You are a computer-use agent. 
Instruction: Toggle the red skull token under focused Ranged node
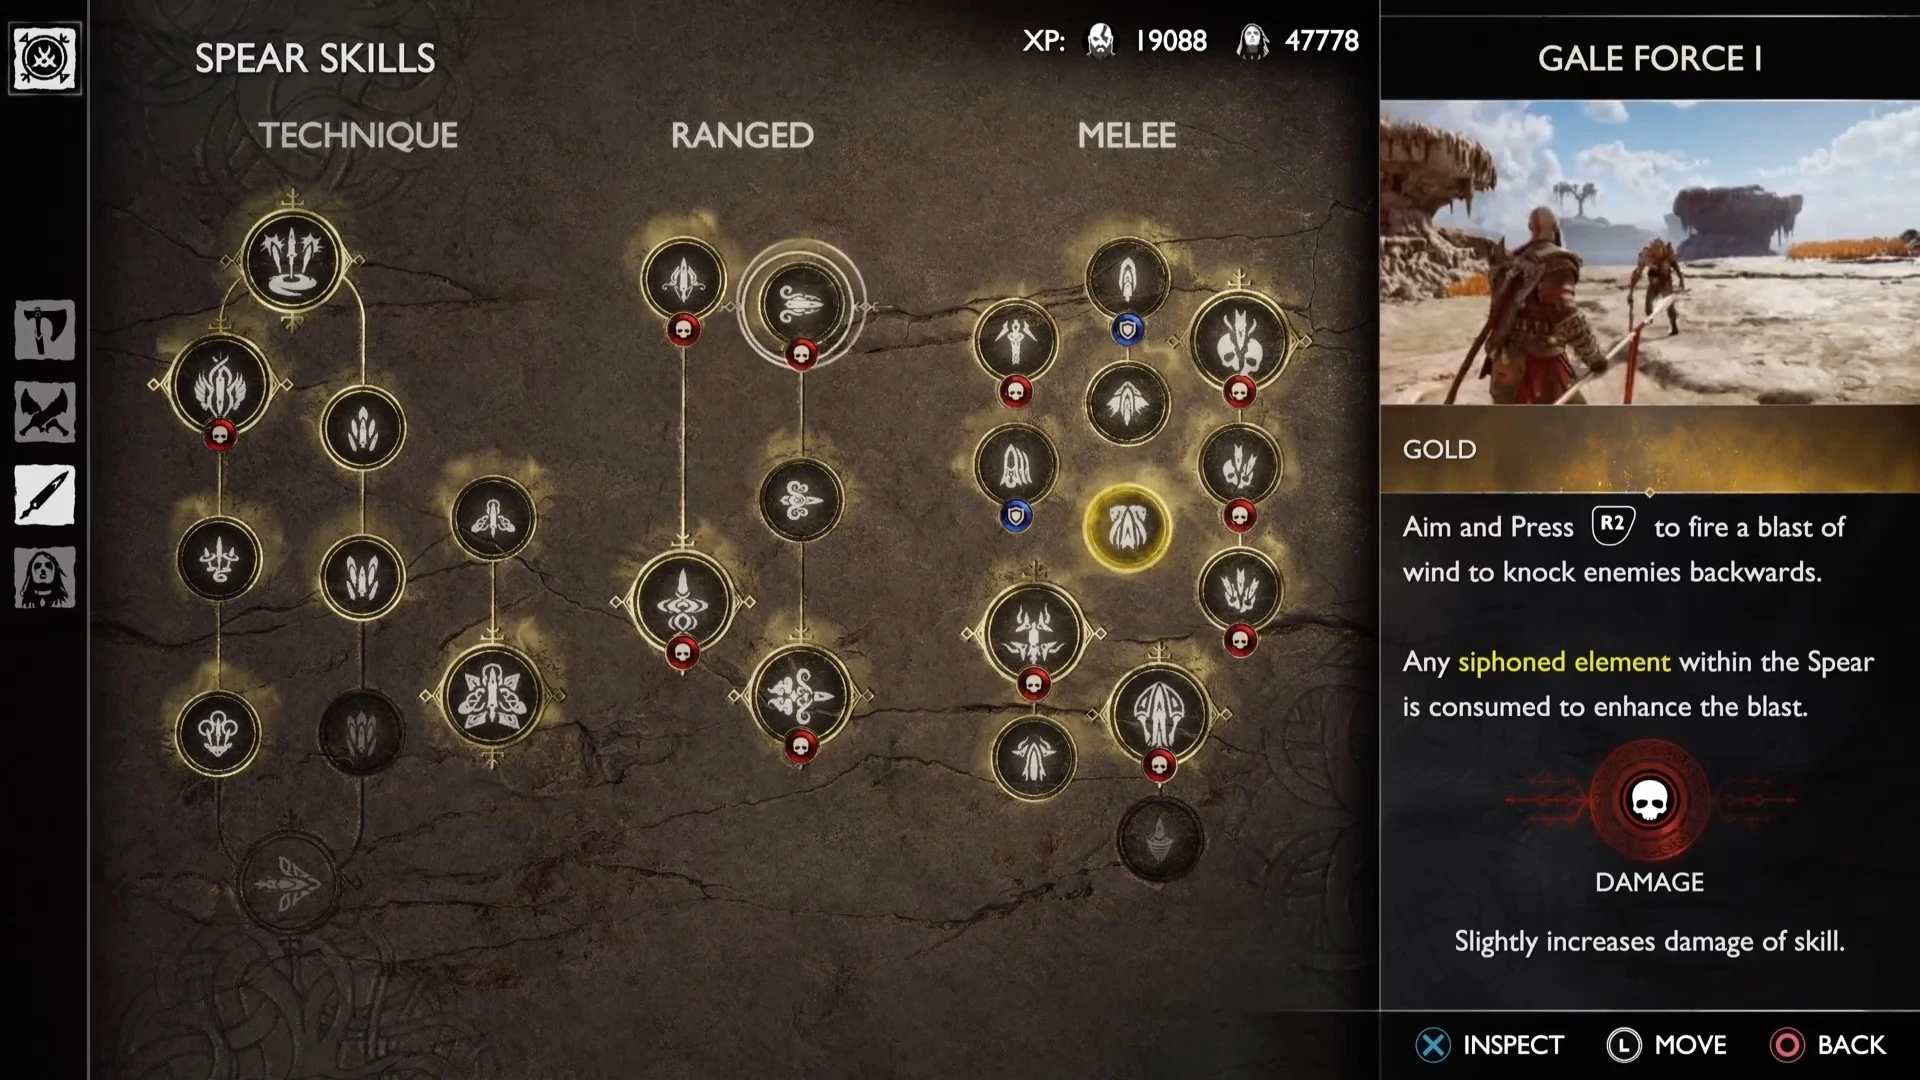click(x=801, y=354)
